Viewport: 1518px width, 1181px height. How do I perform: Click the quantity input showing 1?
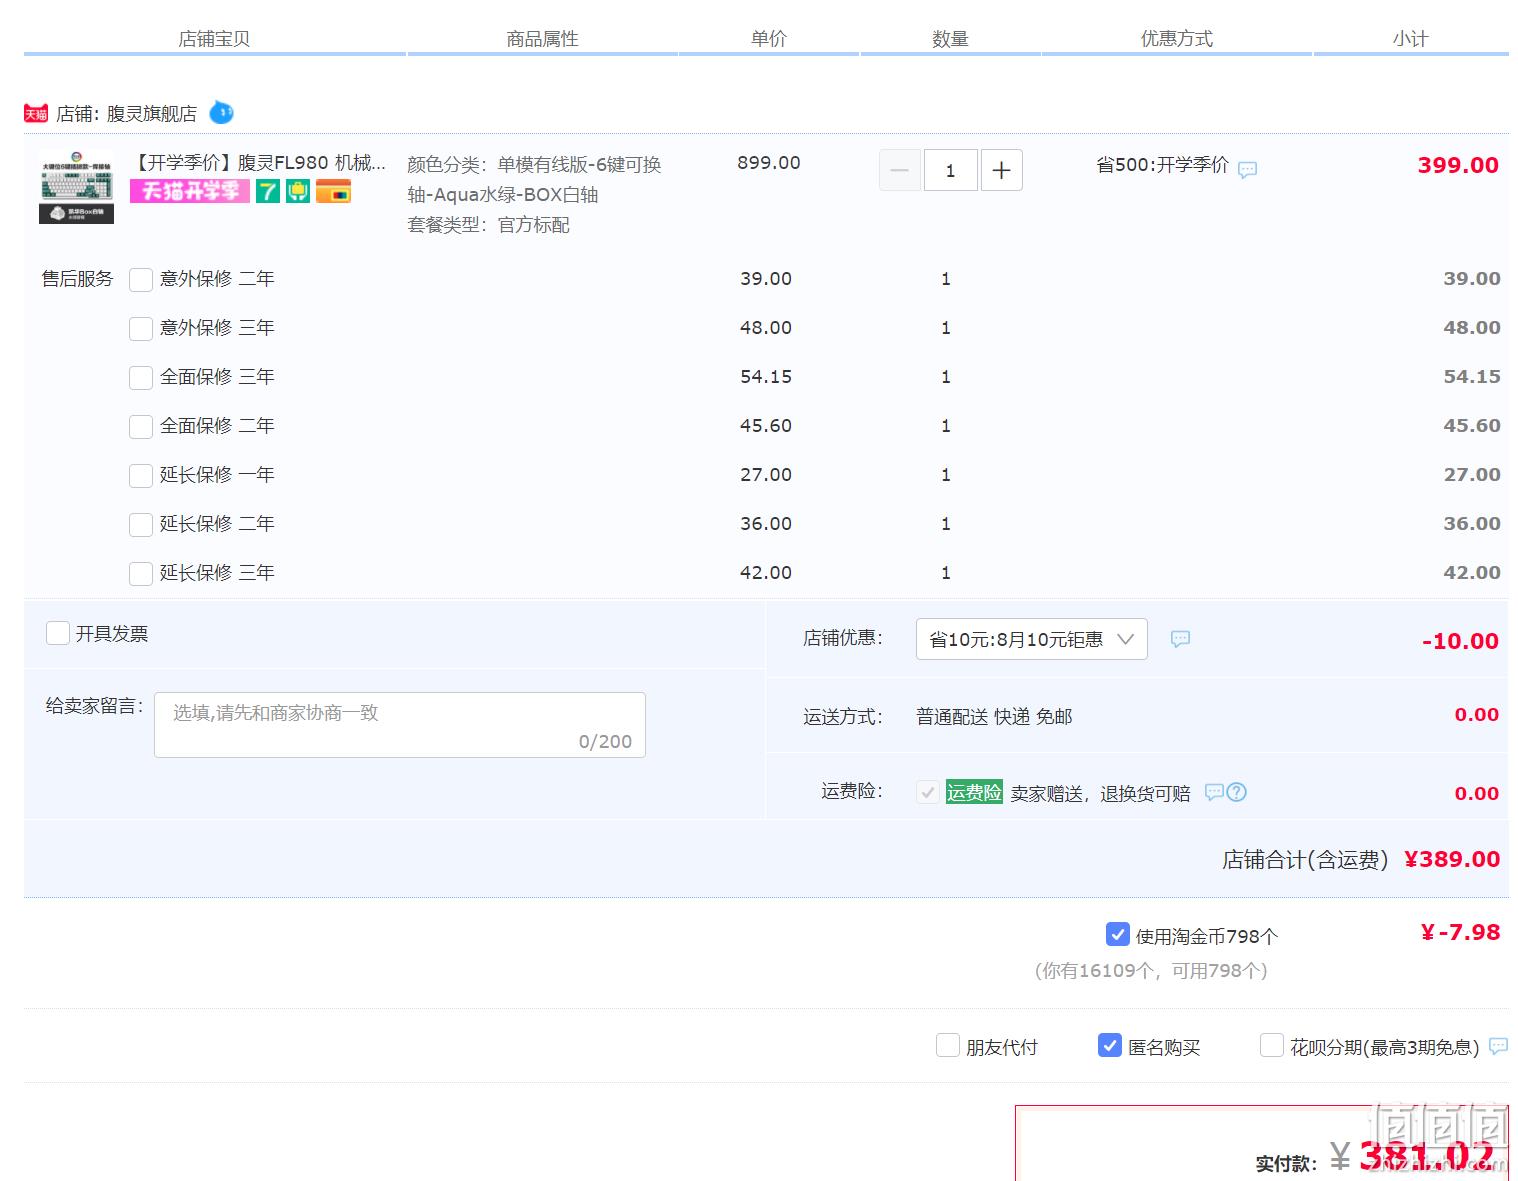pos(950,170)
